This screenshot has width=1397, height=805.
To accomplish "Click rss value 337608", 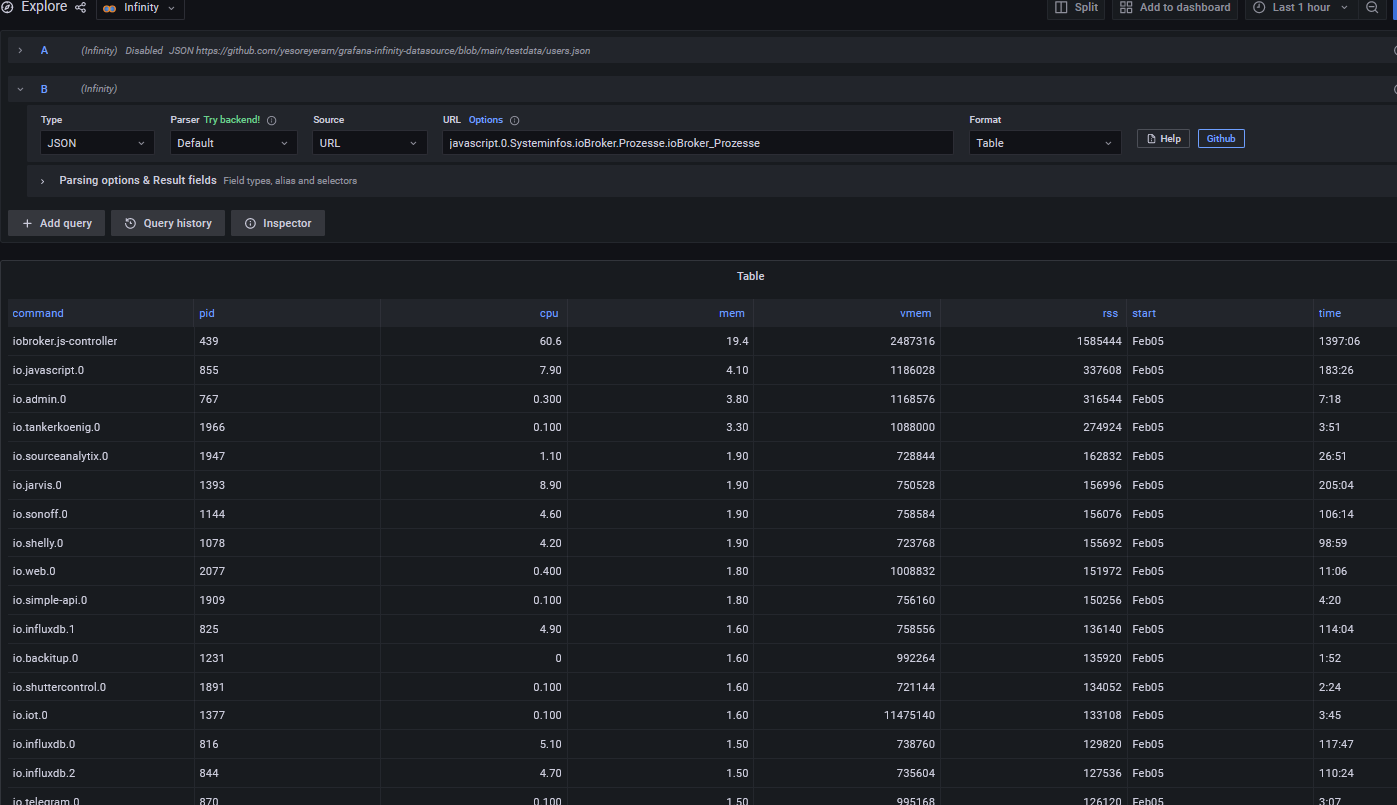I will tap(1102, 370).
